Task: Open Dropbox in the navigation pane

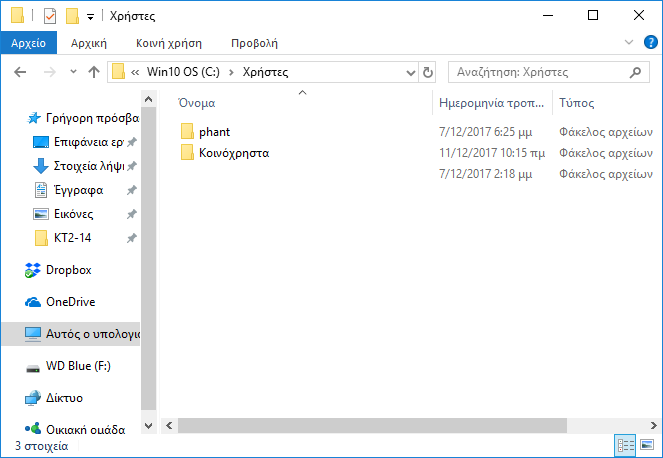Action: click(x=68, y=270)
